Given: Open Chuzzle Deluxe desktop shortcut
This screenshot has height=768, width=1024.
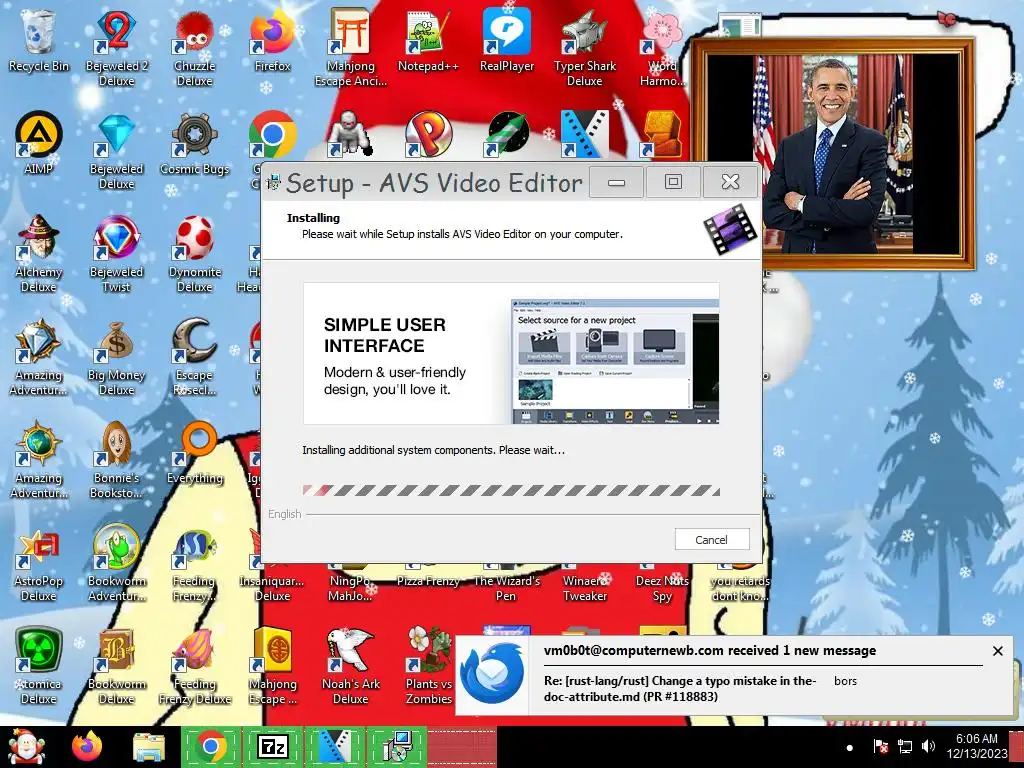Looking at the screenshot, I should pos(195,47).
